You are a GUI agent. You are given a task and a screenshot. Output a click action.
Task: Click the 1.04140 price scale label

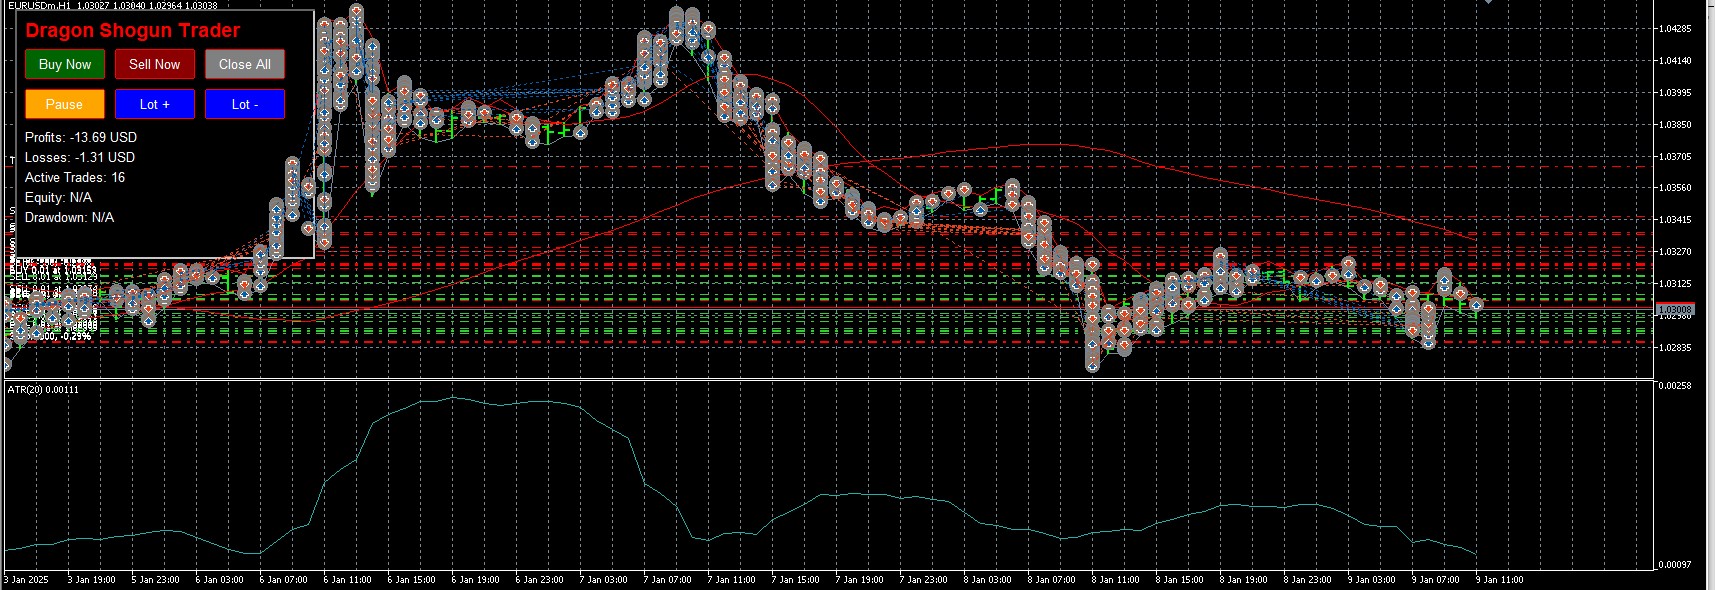point(1675,60)
